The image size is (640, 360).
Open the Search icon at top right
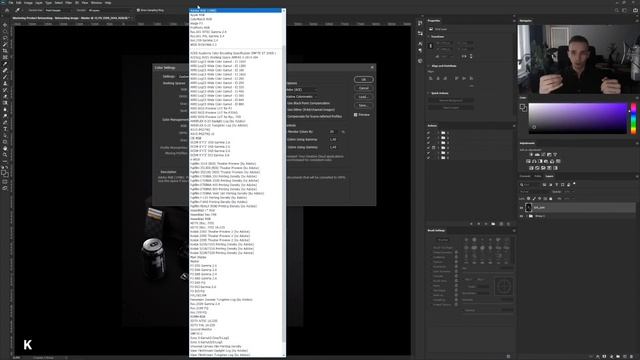(617, 10)
